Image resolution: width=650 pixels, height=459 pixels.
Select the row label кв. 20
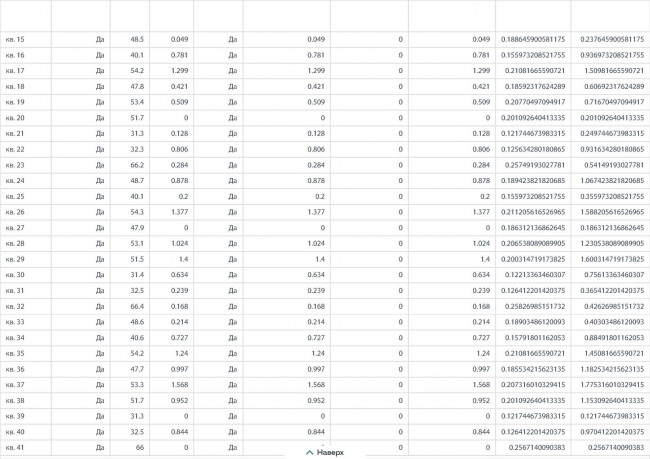pyautogui.click(x=15, y=118)
